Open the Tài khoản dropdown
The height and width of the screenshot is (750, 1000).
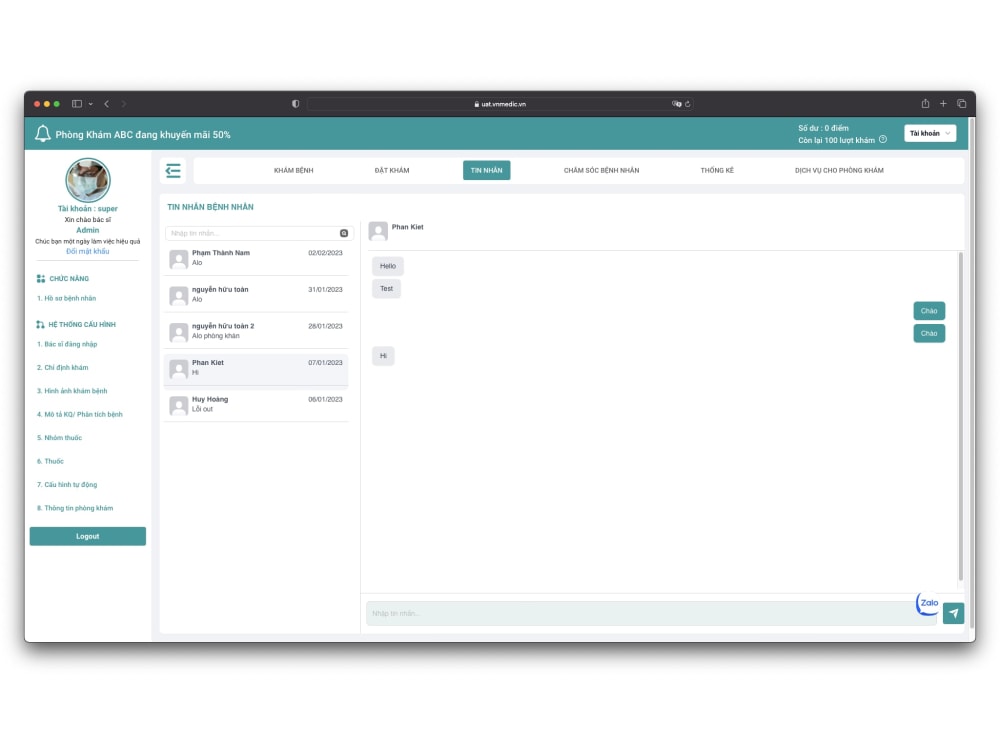pos(930,133)
